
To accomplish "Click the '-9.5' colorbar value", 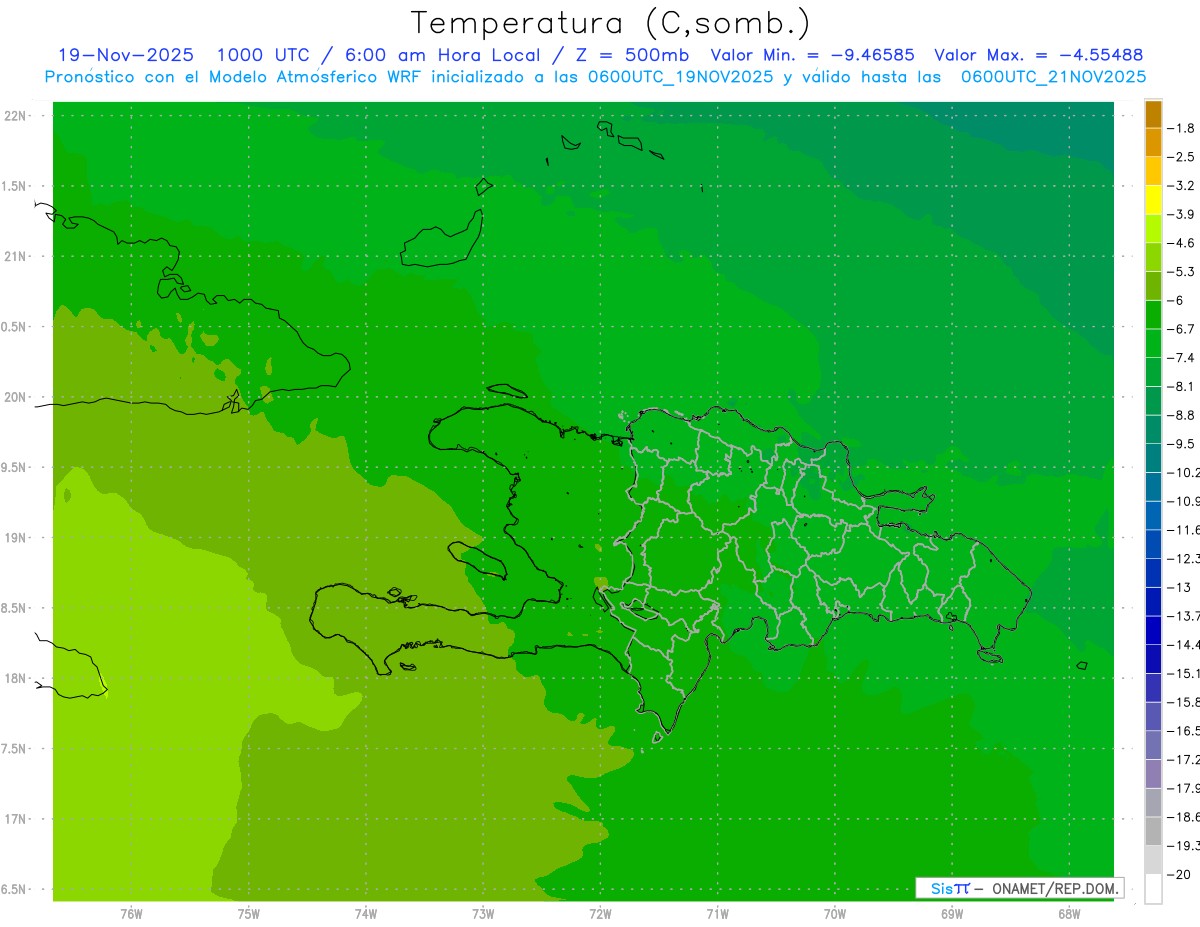I will (x=1183, y=443).
